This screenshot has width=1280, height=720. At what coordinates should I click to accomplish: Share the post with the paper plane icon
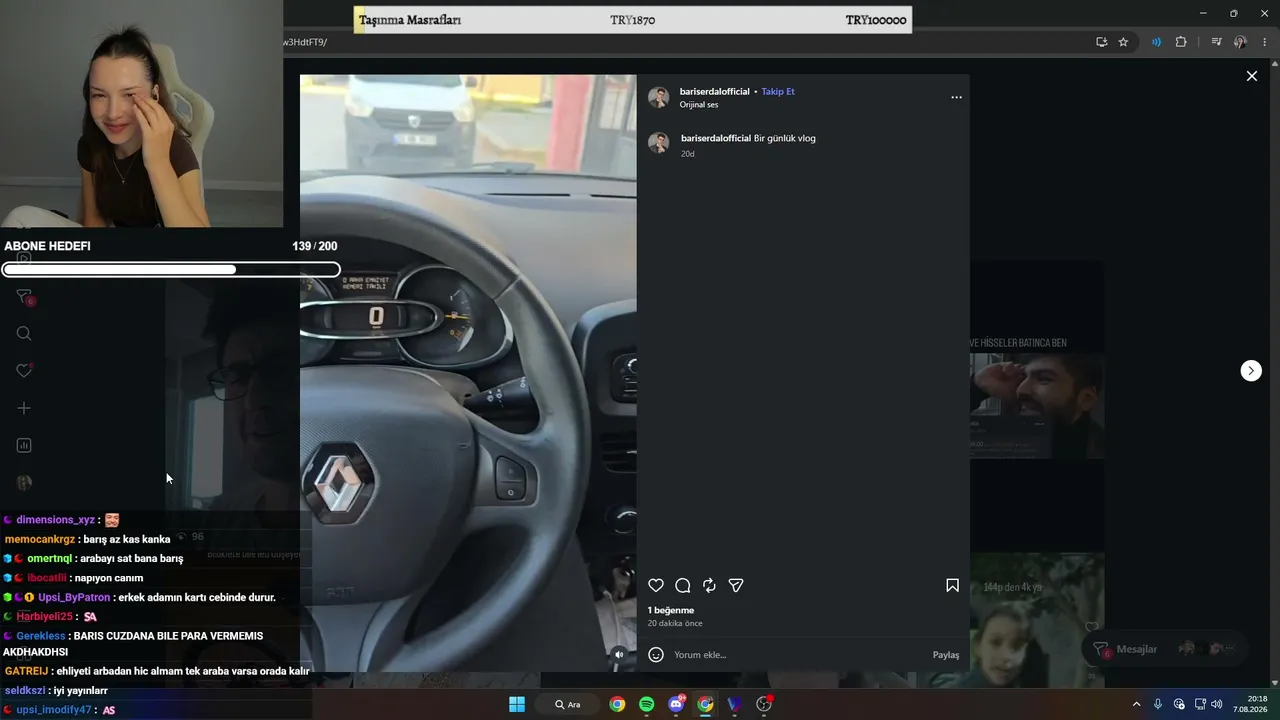[x=736, y=586]
